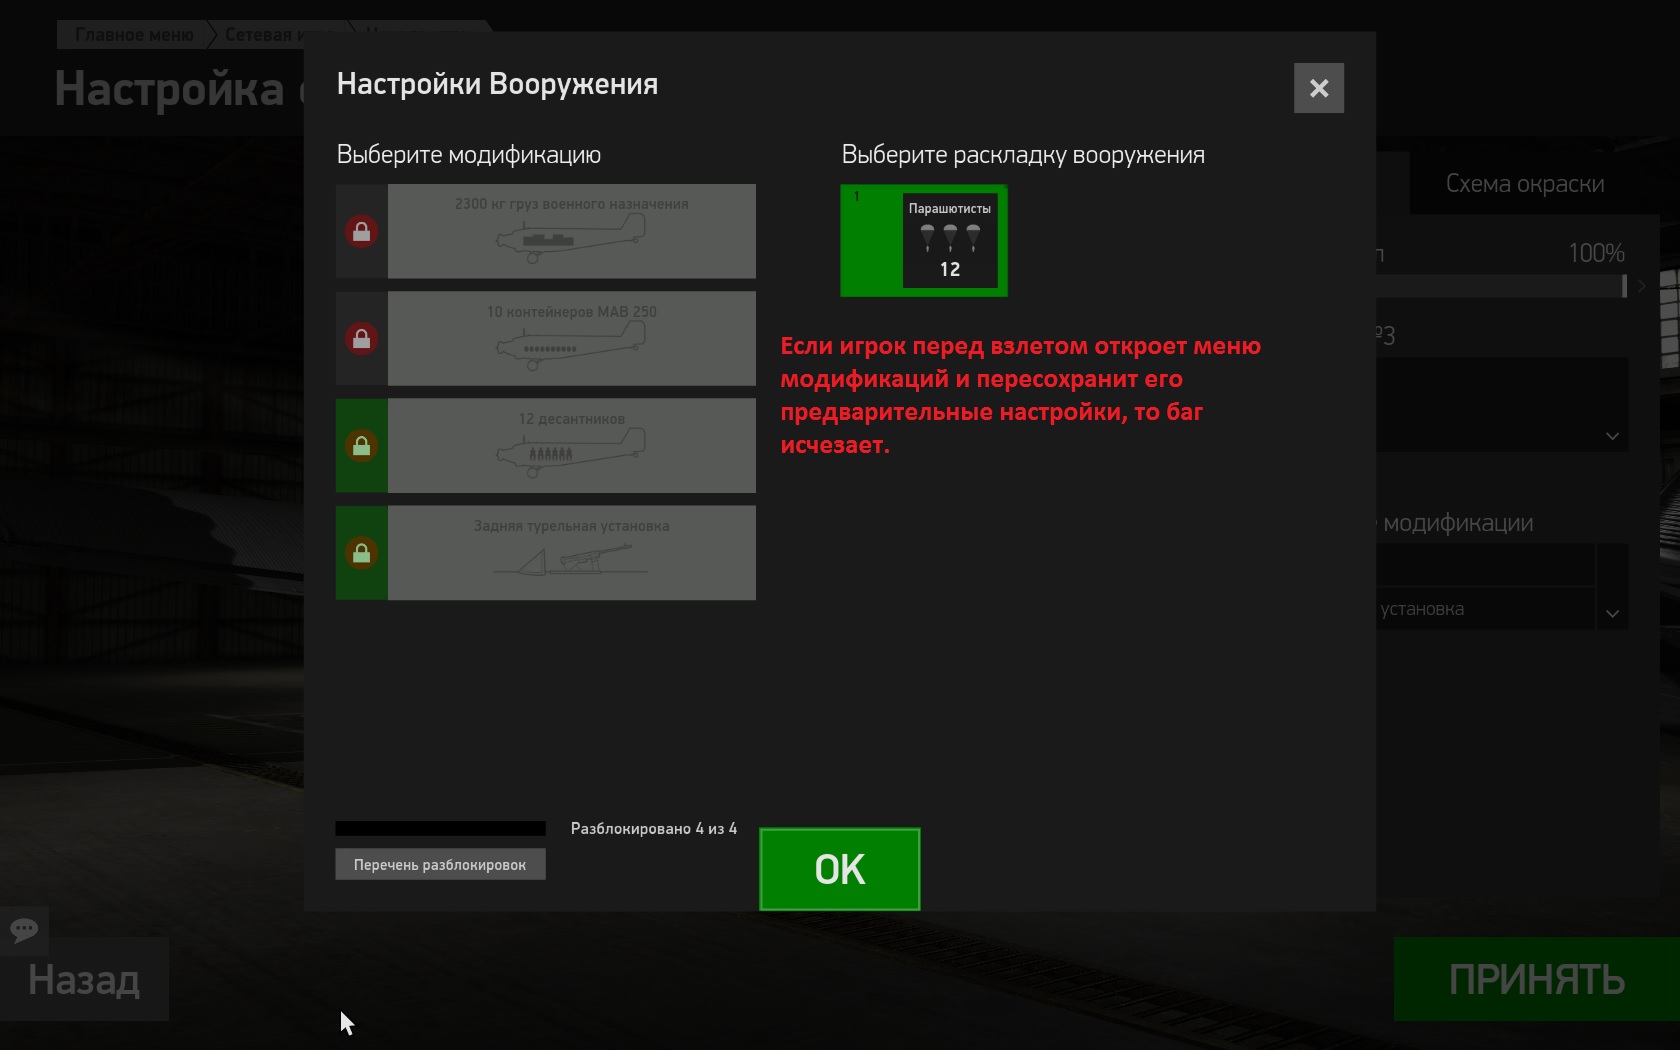Select 10 контейнеров MAB 250 modification
This screenshot has width=1680, height=1050.
[x=571, y=338]
